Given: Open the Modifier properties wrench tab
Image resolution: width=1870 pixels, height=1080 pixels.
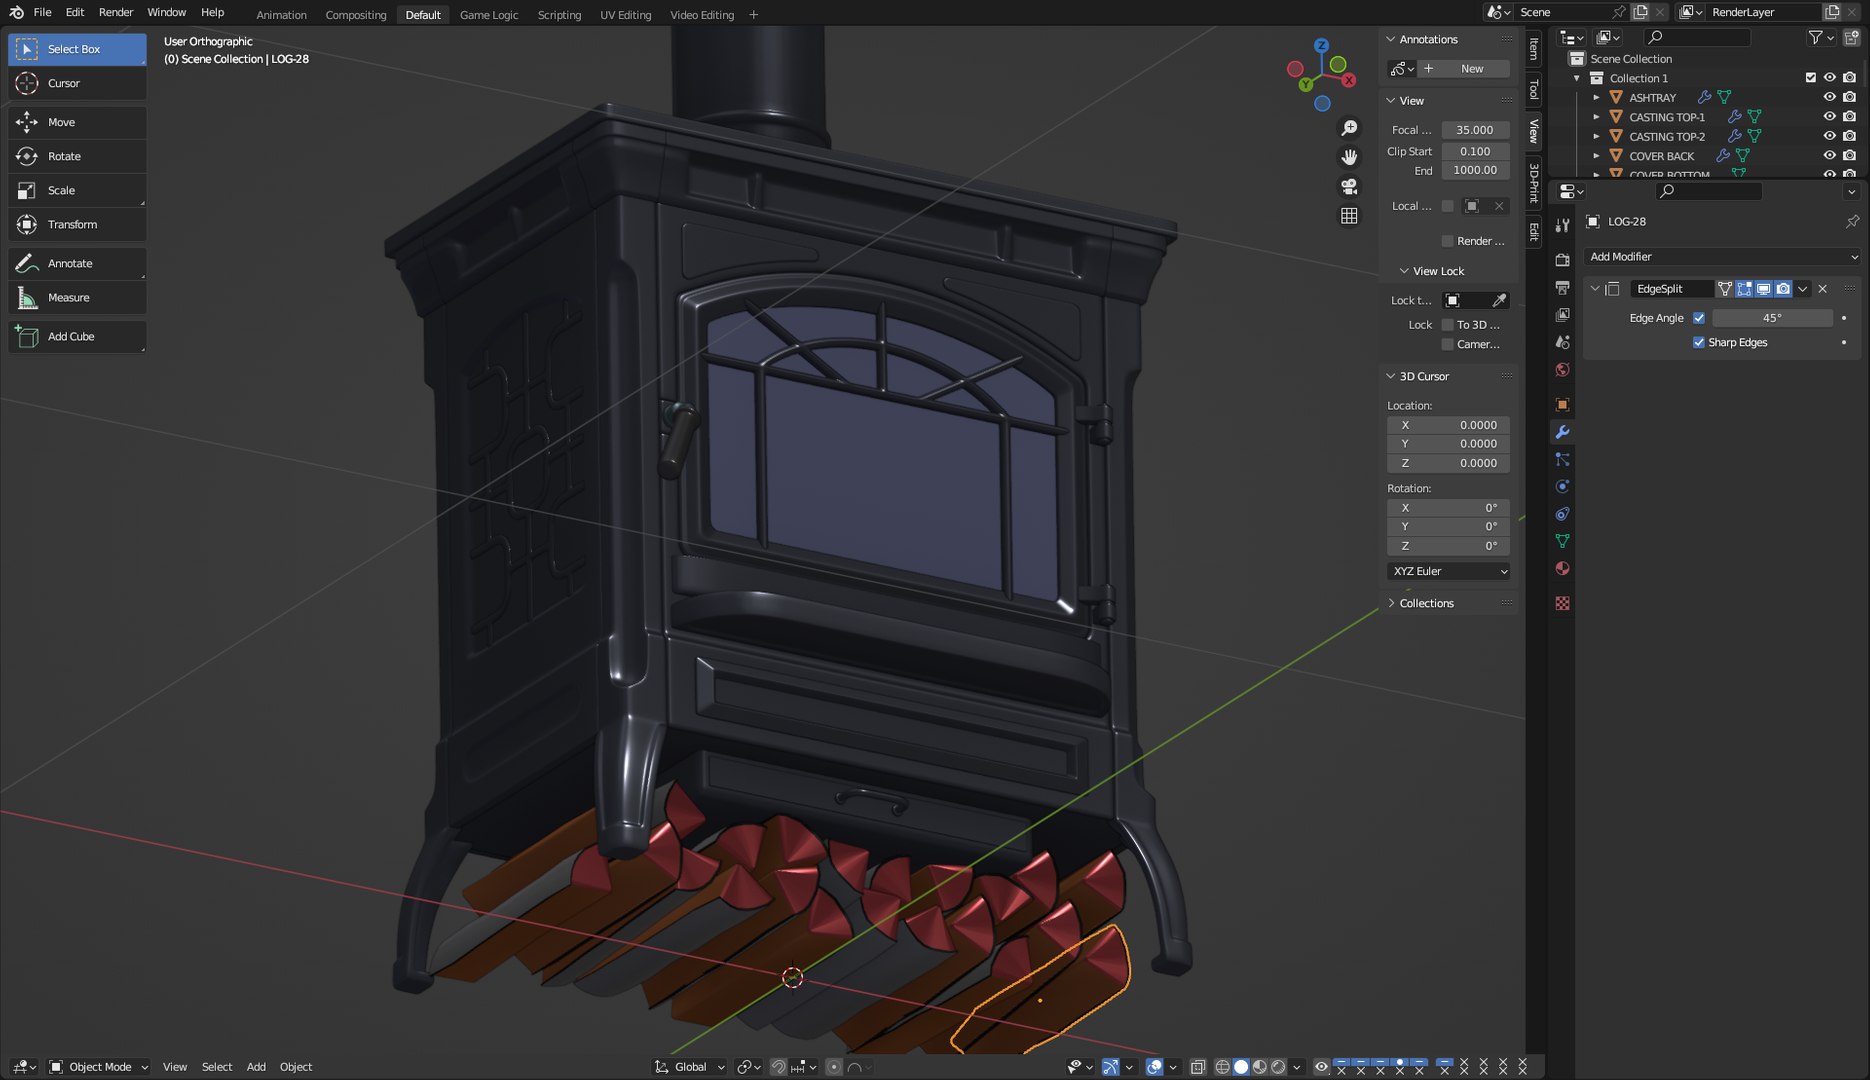Looking at the screenshot, I should (1562, 432).
